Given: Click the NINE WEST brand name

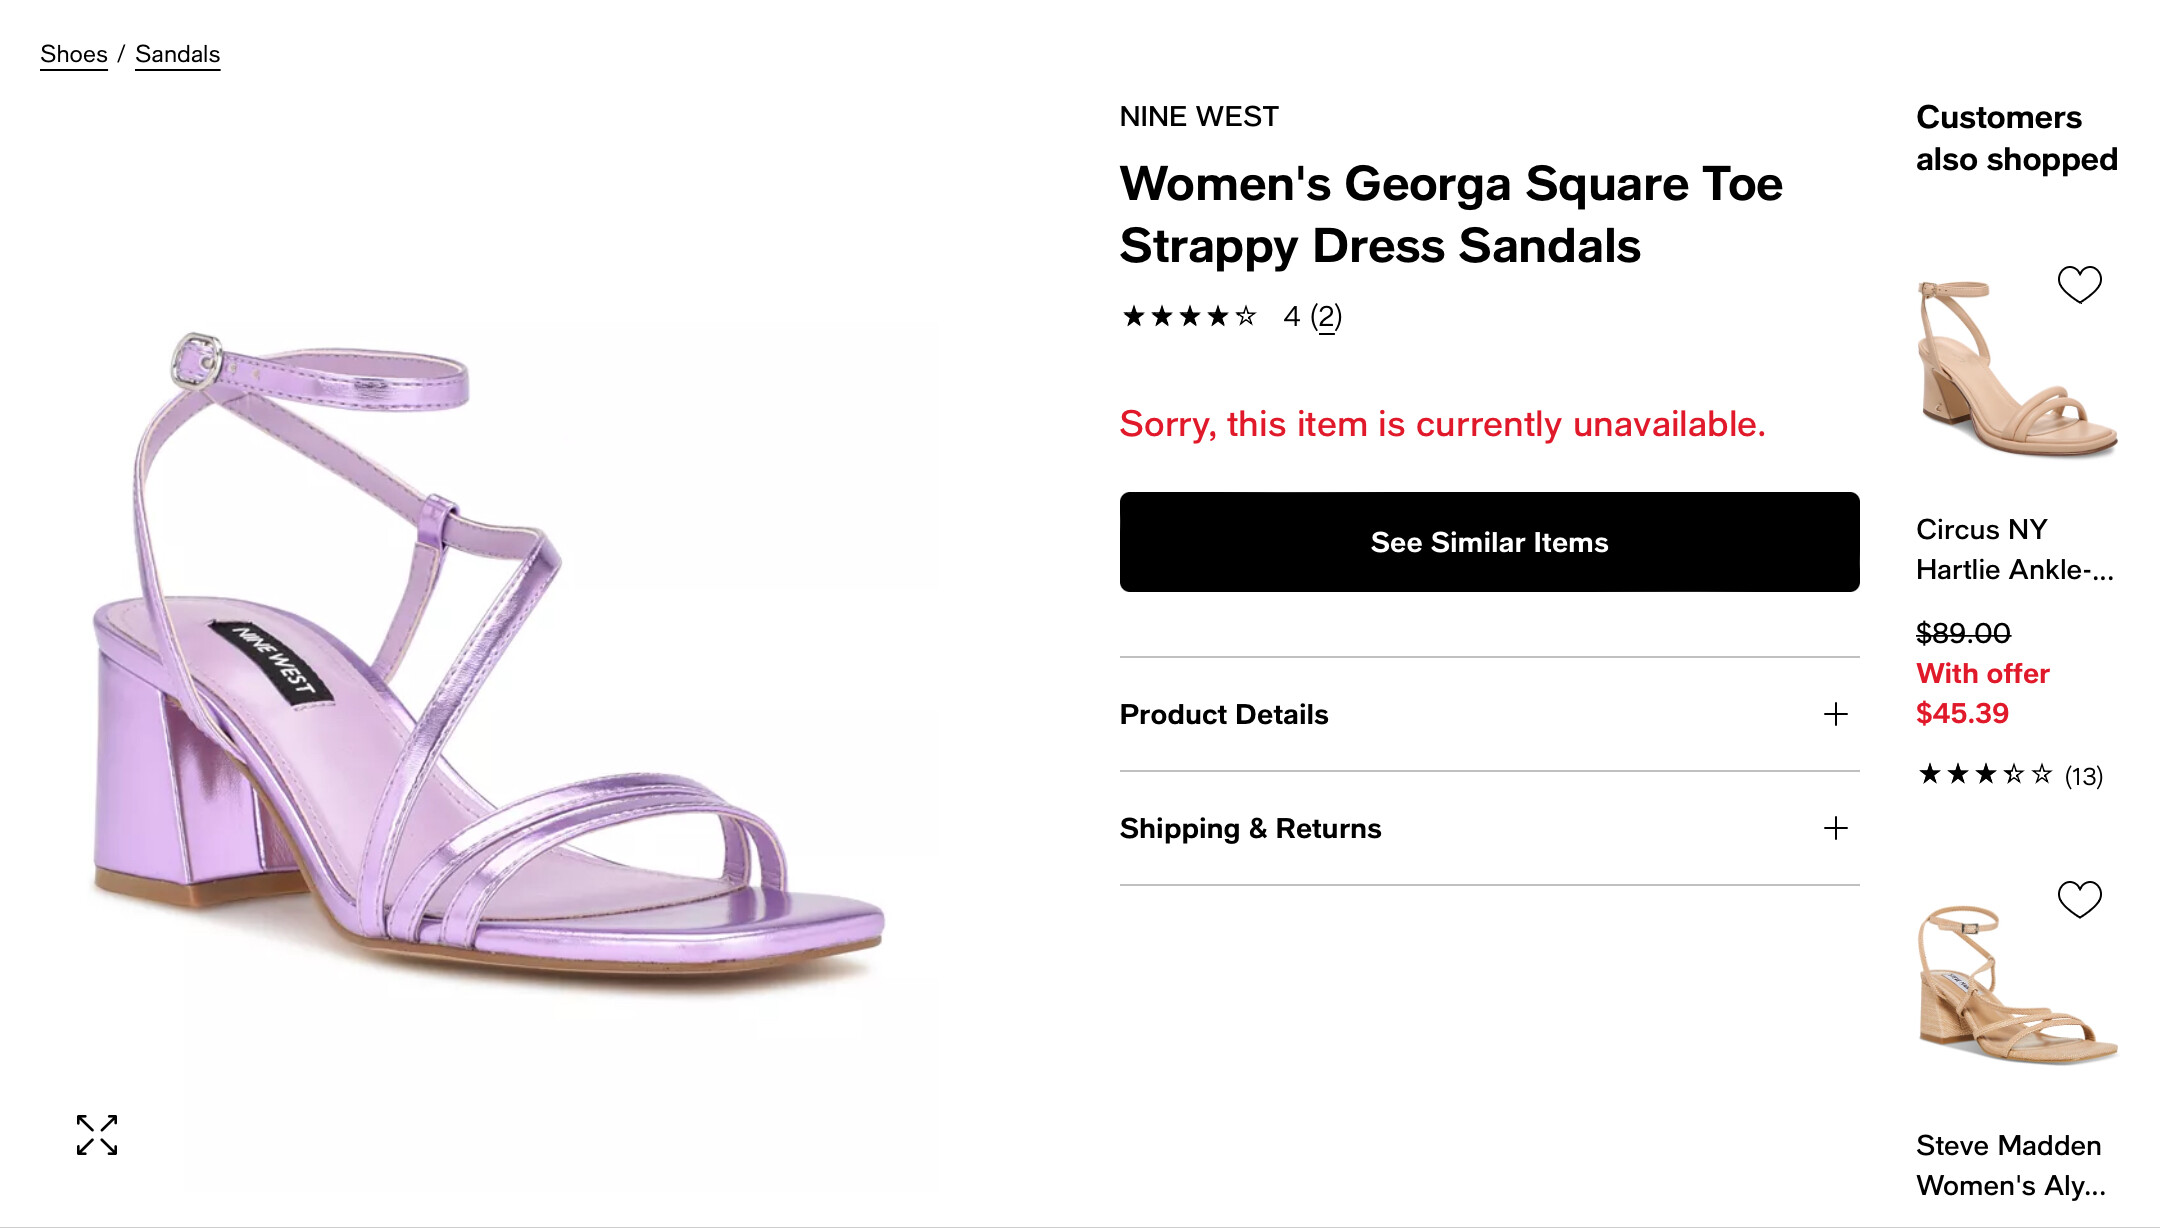Looking at the screenshot, I should (x=1198, y=117).
